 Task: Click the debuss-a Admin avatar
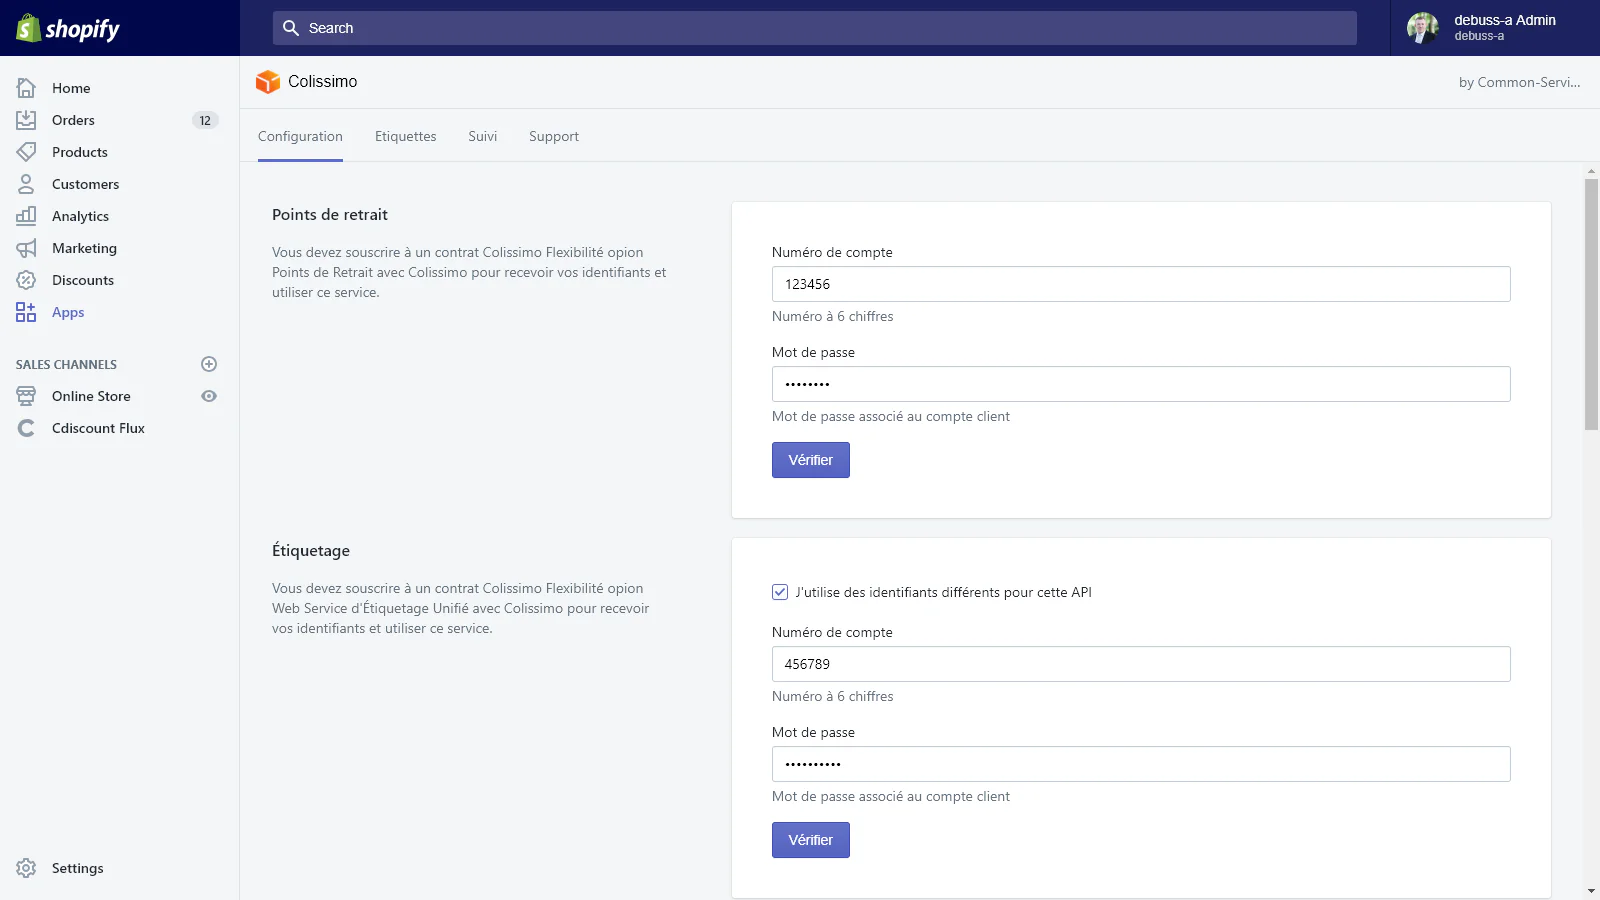[x=1423, y=28]
